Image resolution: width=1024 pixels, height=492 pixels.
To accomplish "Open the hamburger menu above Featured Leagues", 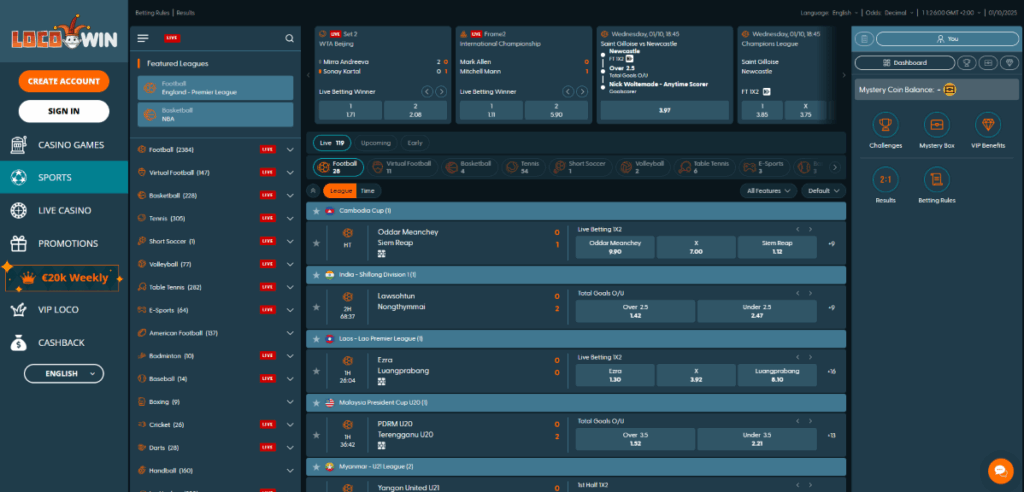I will (143, 38).
